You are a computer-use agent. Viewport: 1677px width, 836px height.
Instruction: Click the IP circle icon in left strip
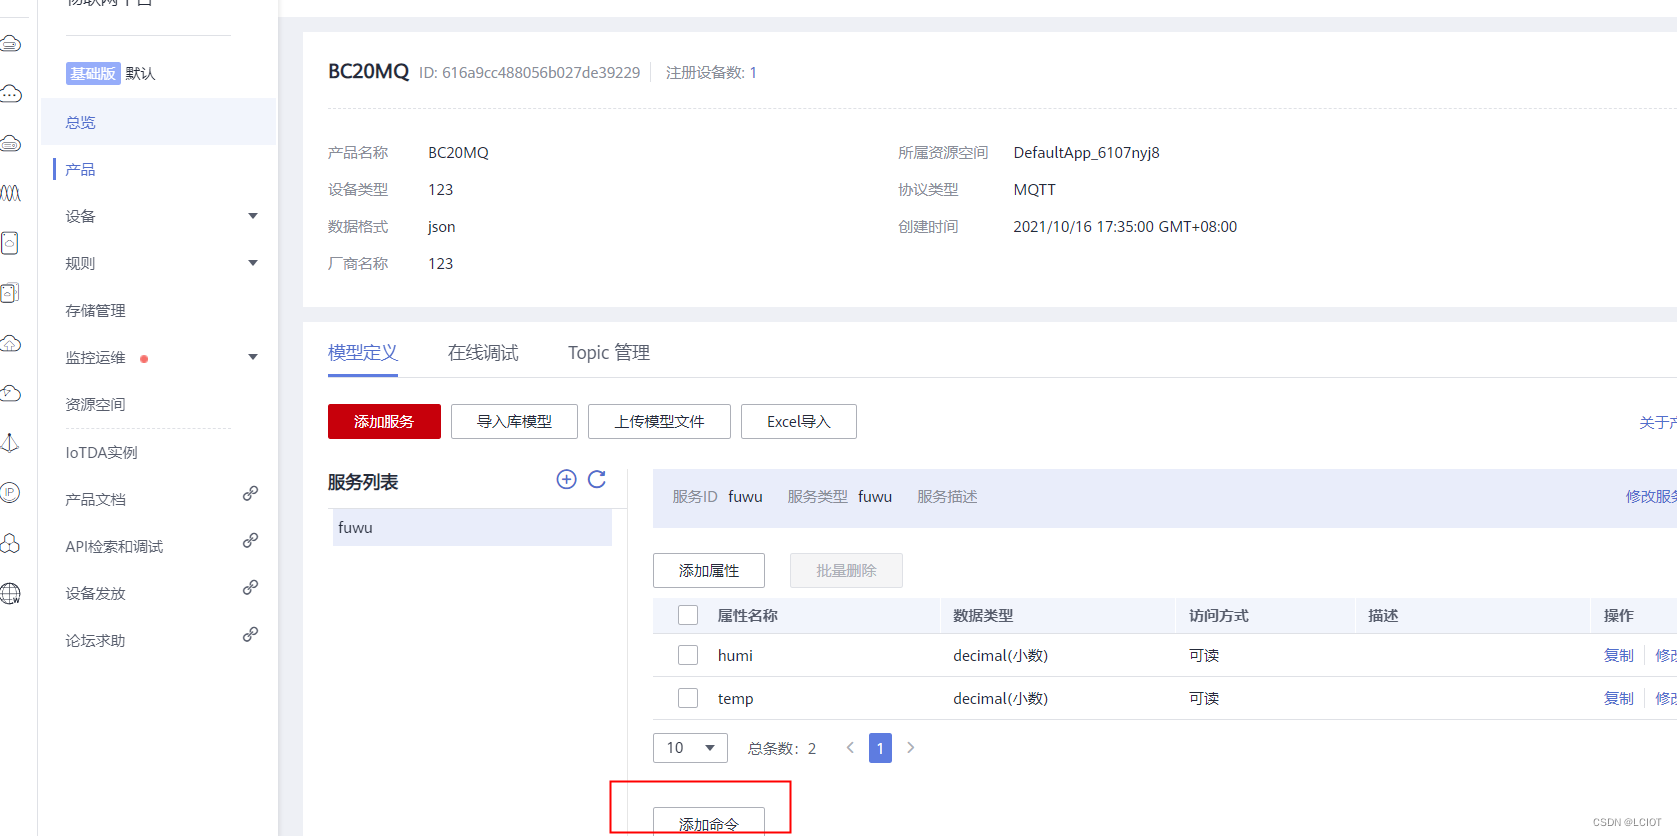(x=10, y=492)
